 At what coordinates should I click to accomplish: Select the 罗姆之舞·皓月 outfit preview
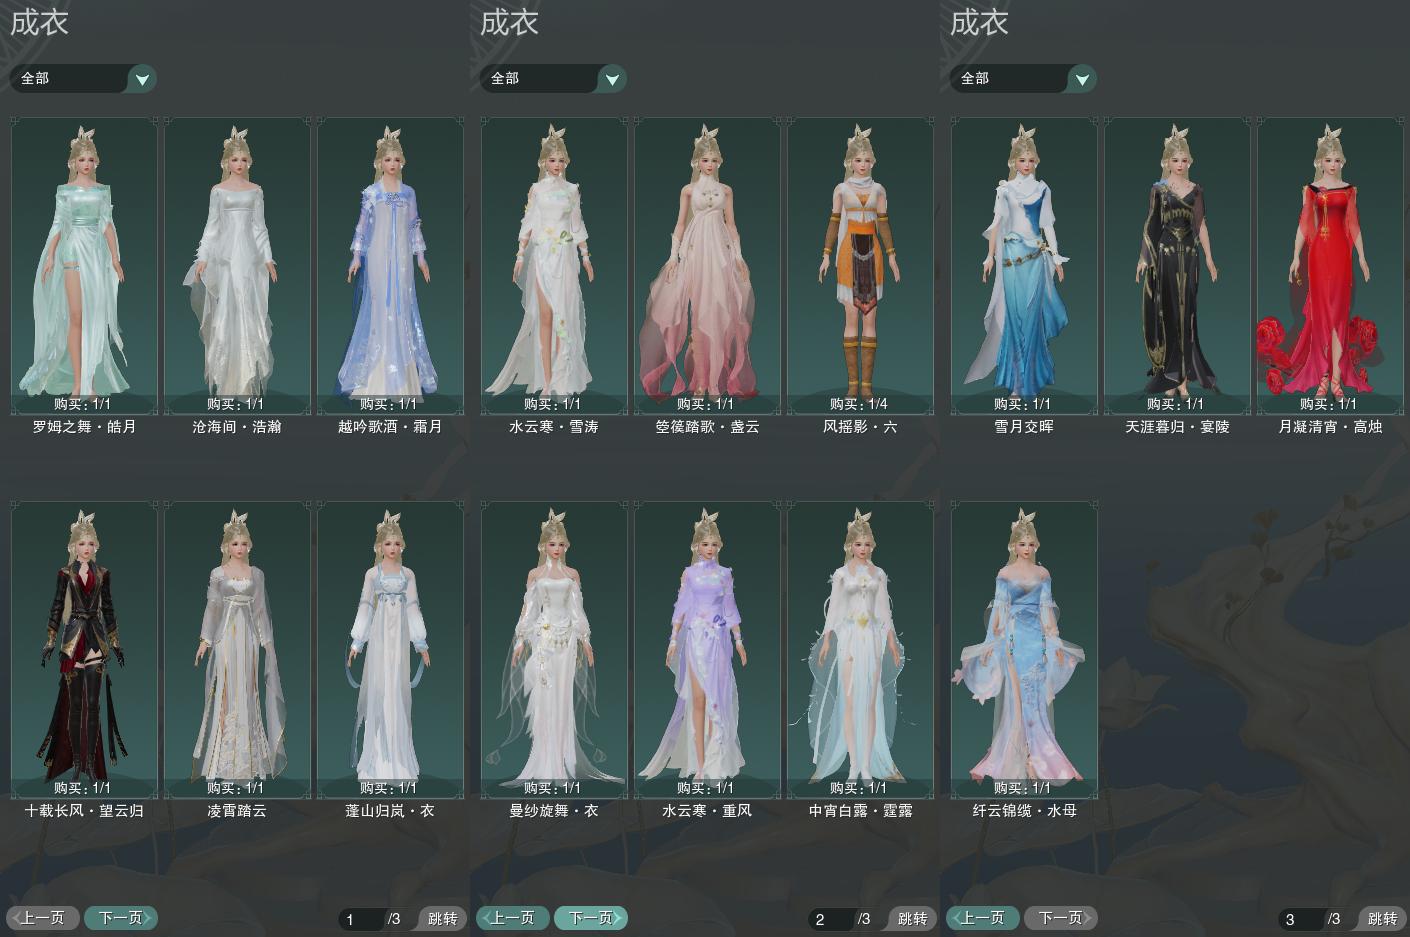point(85,265)
